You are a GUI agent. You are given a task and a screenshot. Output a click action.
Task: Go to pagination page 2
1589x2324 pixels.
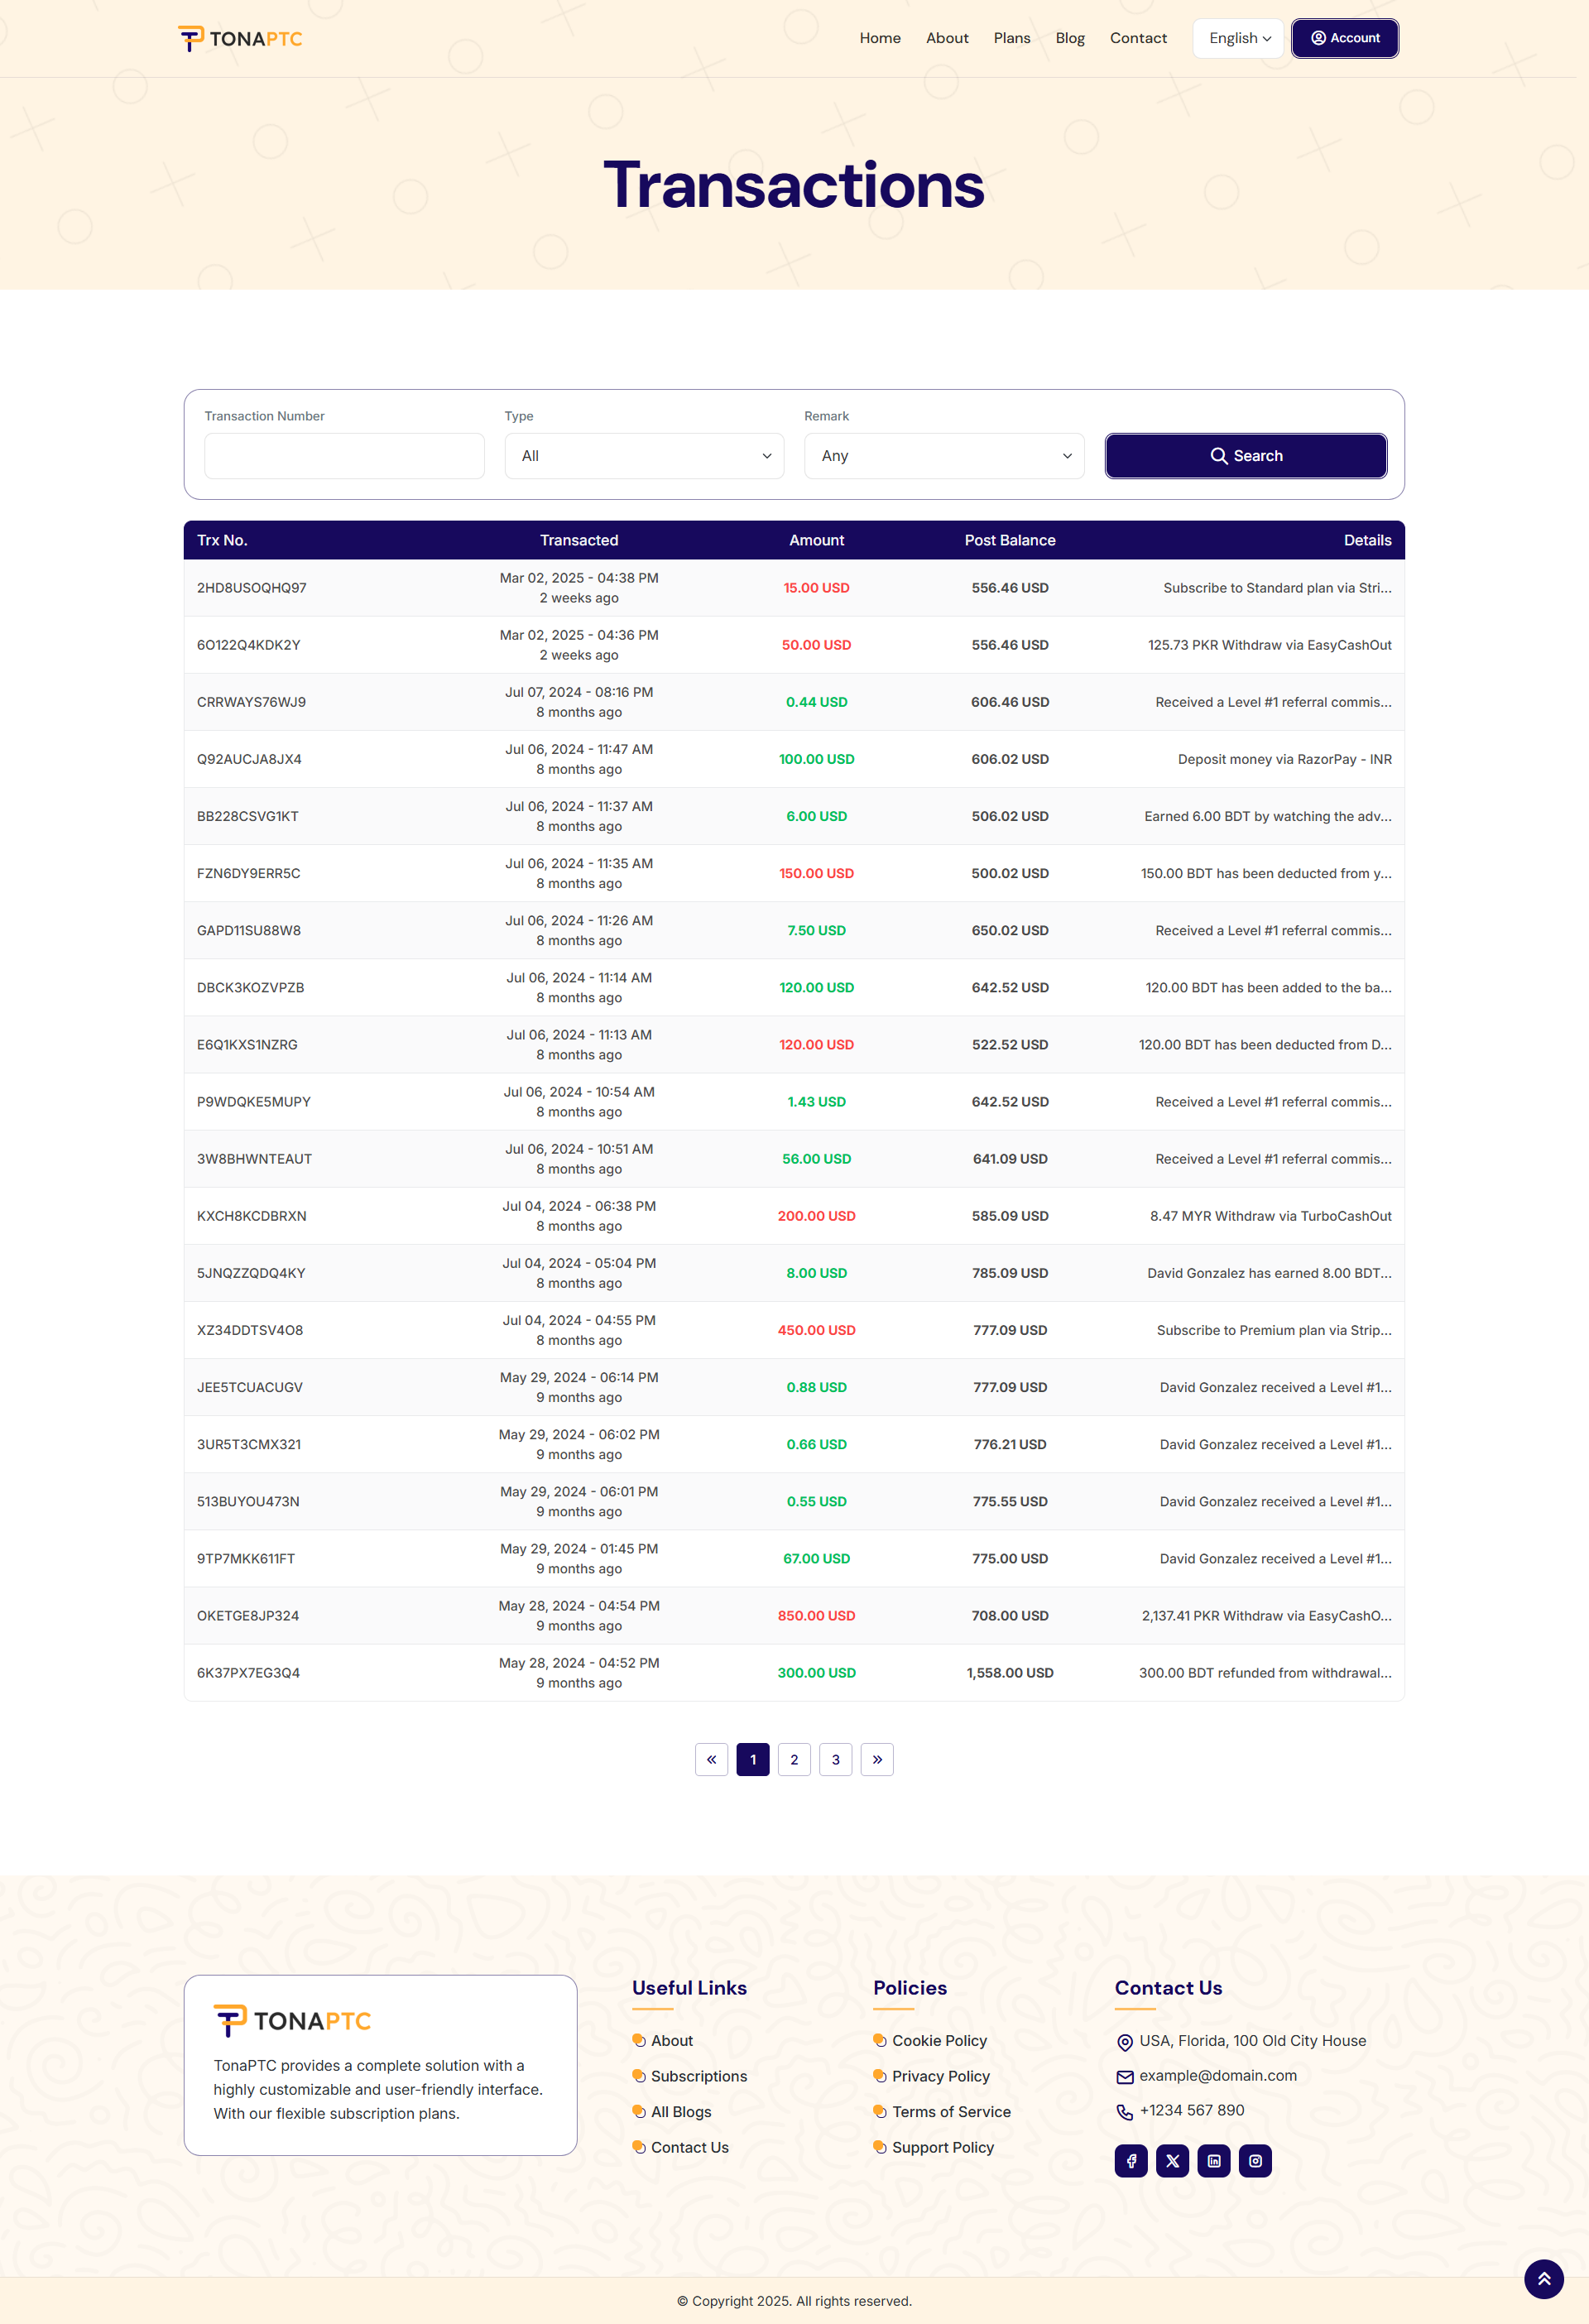point(794,1759)
